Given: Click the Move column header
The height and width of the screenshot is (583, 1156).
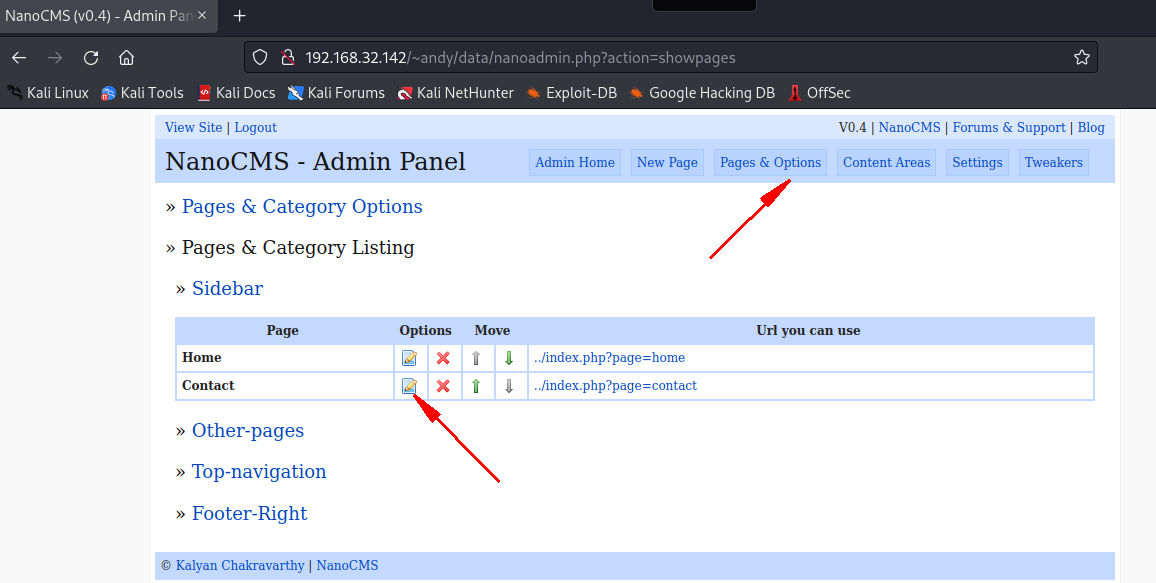Looking at the screenshot, I should [x=492, y=330].
